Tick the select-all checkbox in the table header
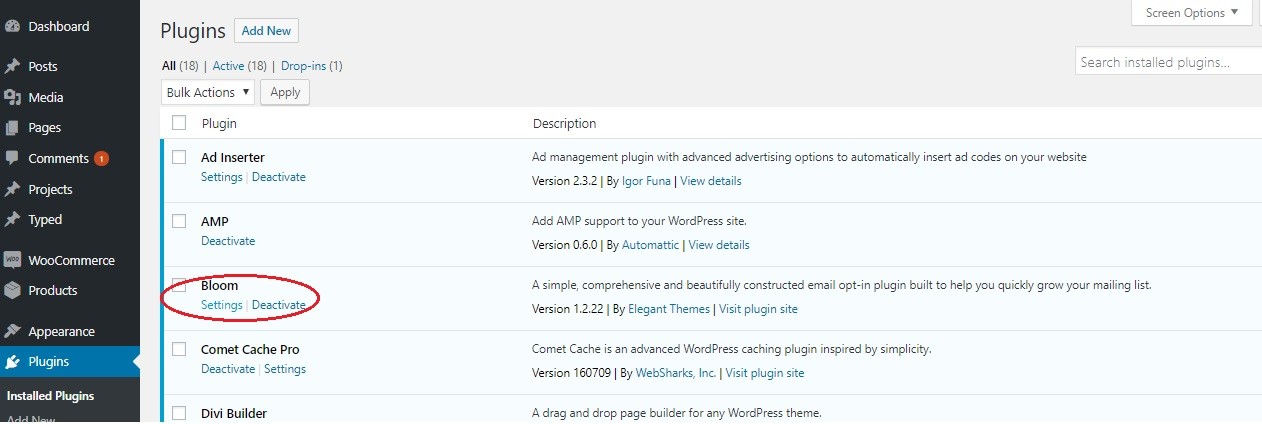This screenshot has width=1262, height=424. (179, 123)
